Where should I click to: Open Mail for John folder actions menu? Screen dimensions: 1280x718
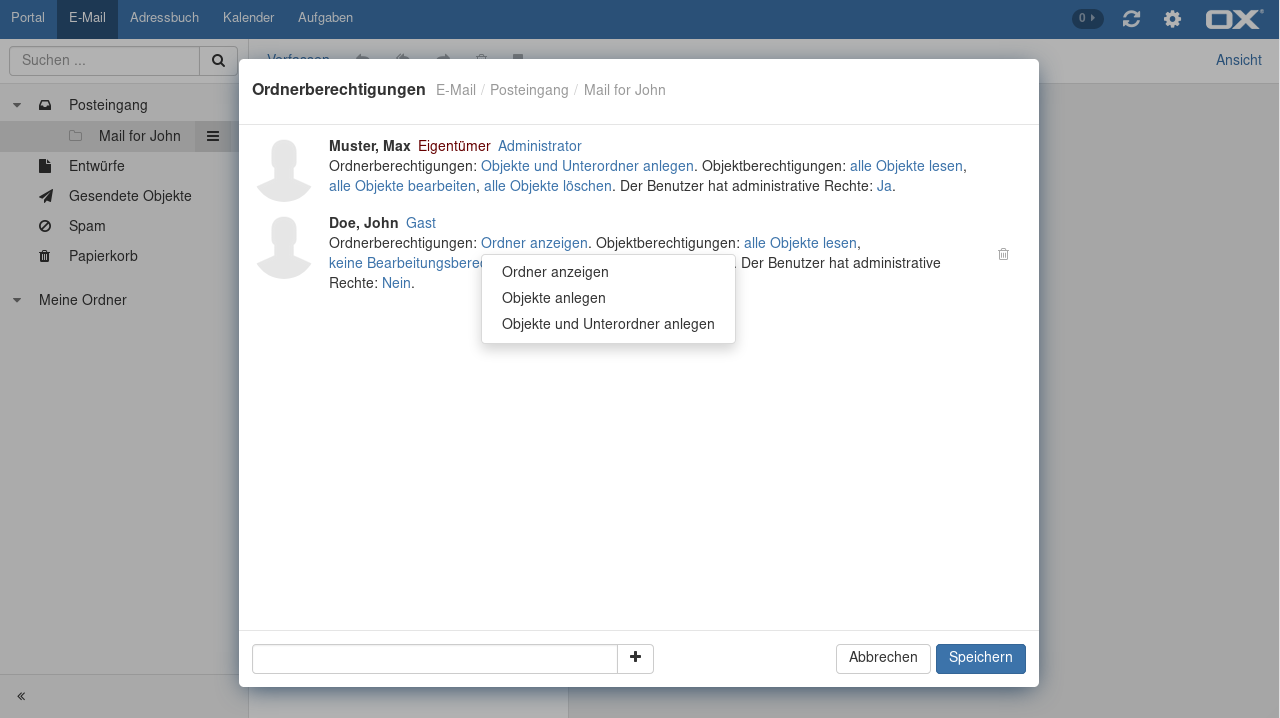(213, 136)
